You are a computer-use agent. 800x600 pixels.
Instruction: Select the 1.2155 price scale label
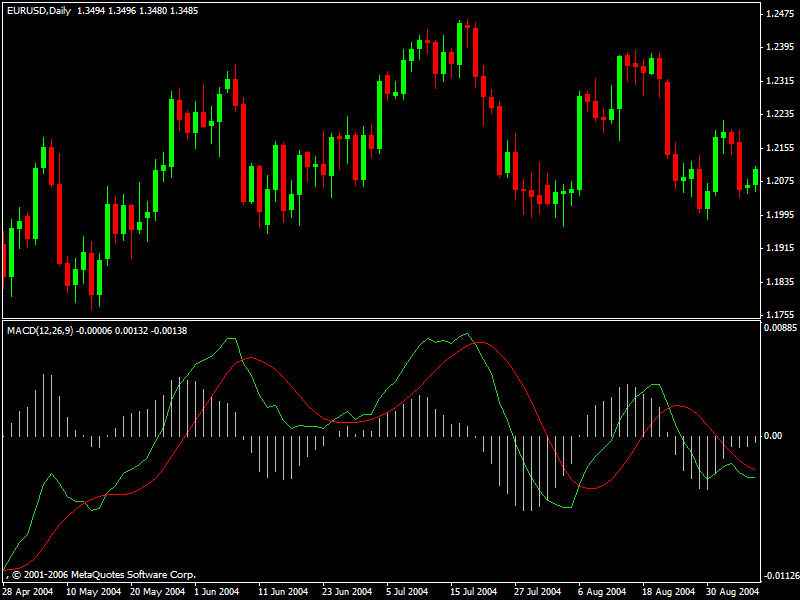[780, 147]
